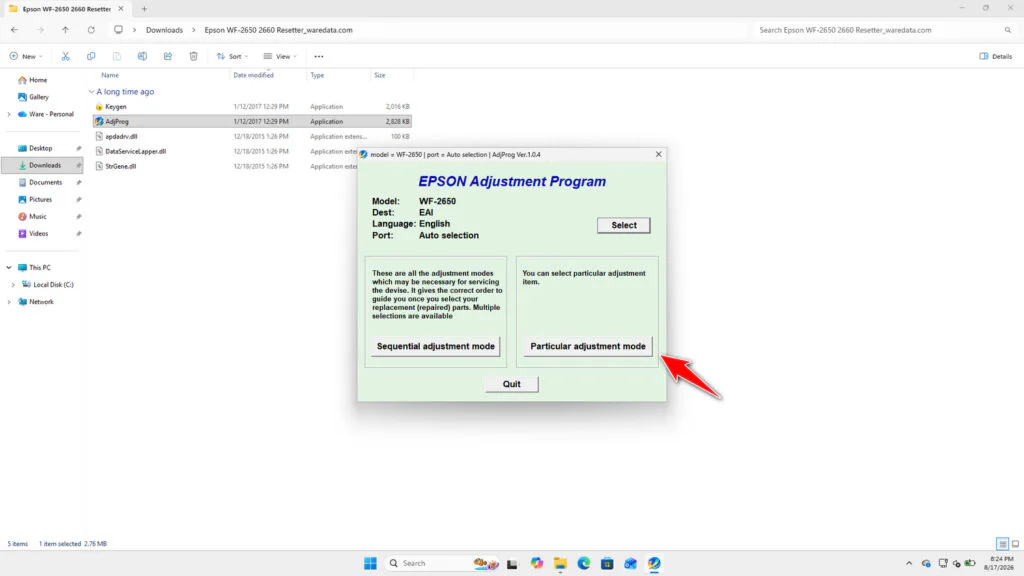Show hidden system tray icons
This screenshot has width=1024, height=576.
(x=909, y=563)
